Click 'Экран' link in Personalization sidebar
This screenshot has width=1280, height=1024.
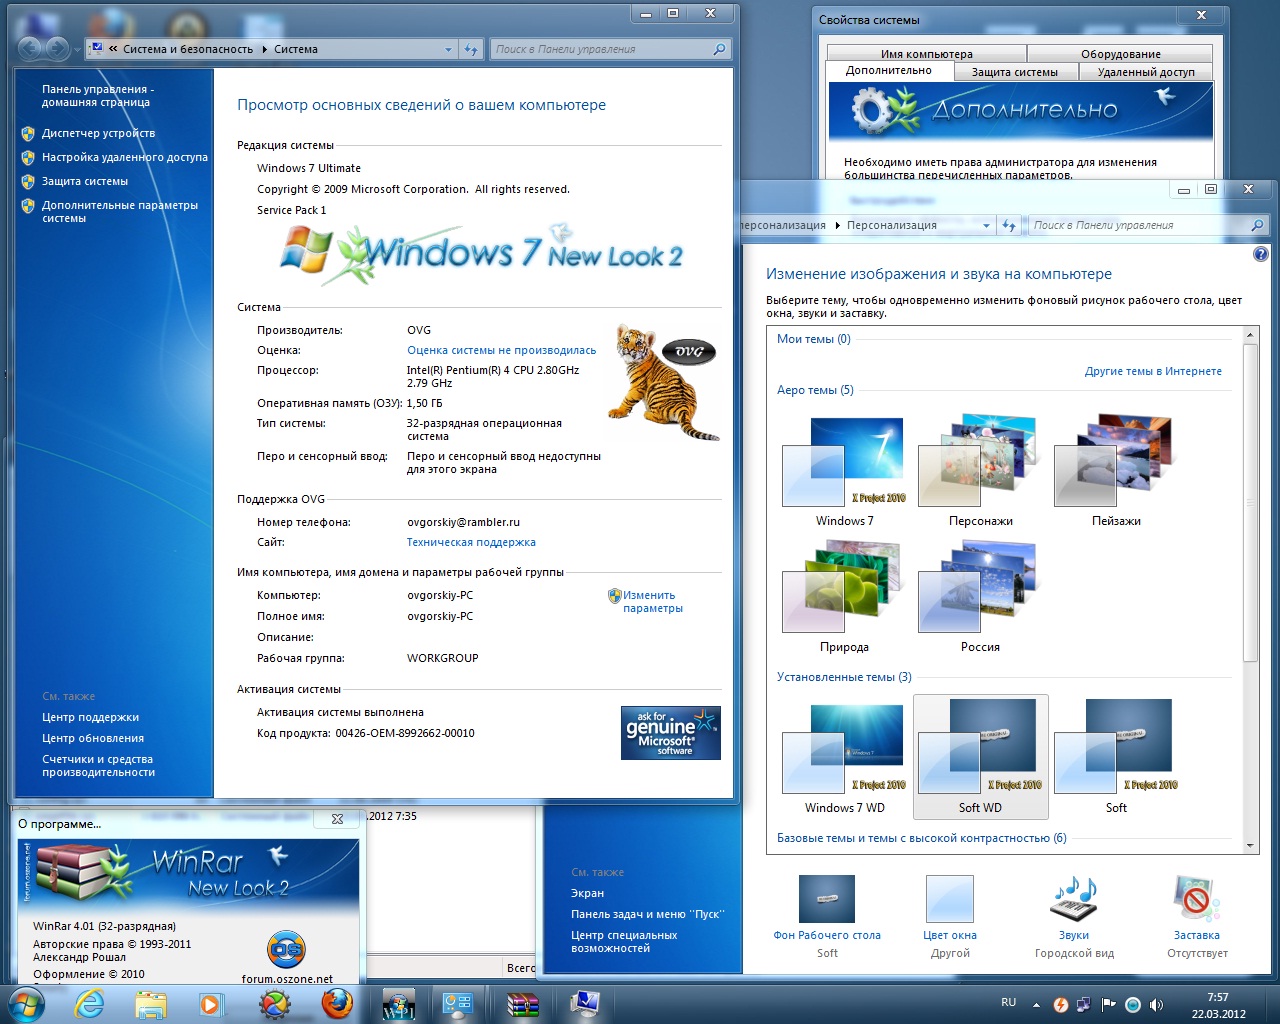(x=587, y=893)
